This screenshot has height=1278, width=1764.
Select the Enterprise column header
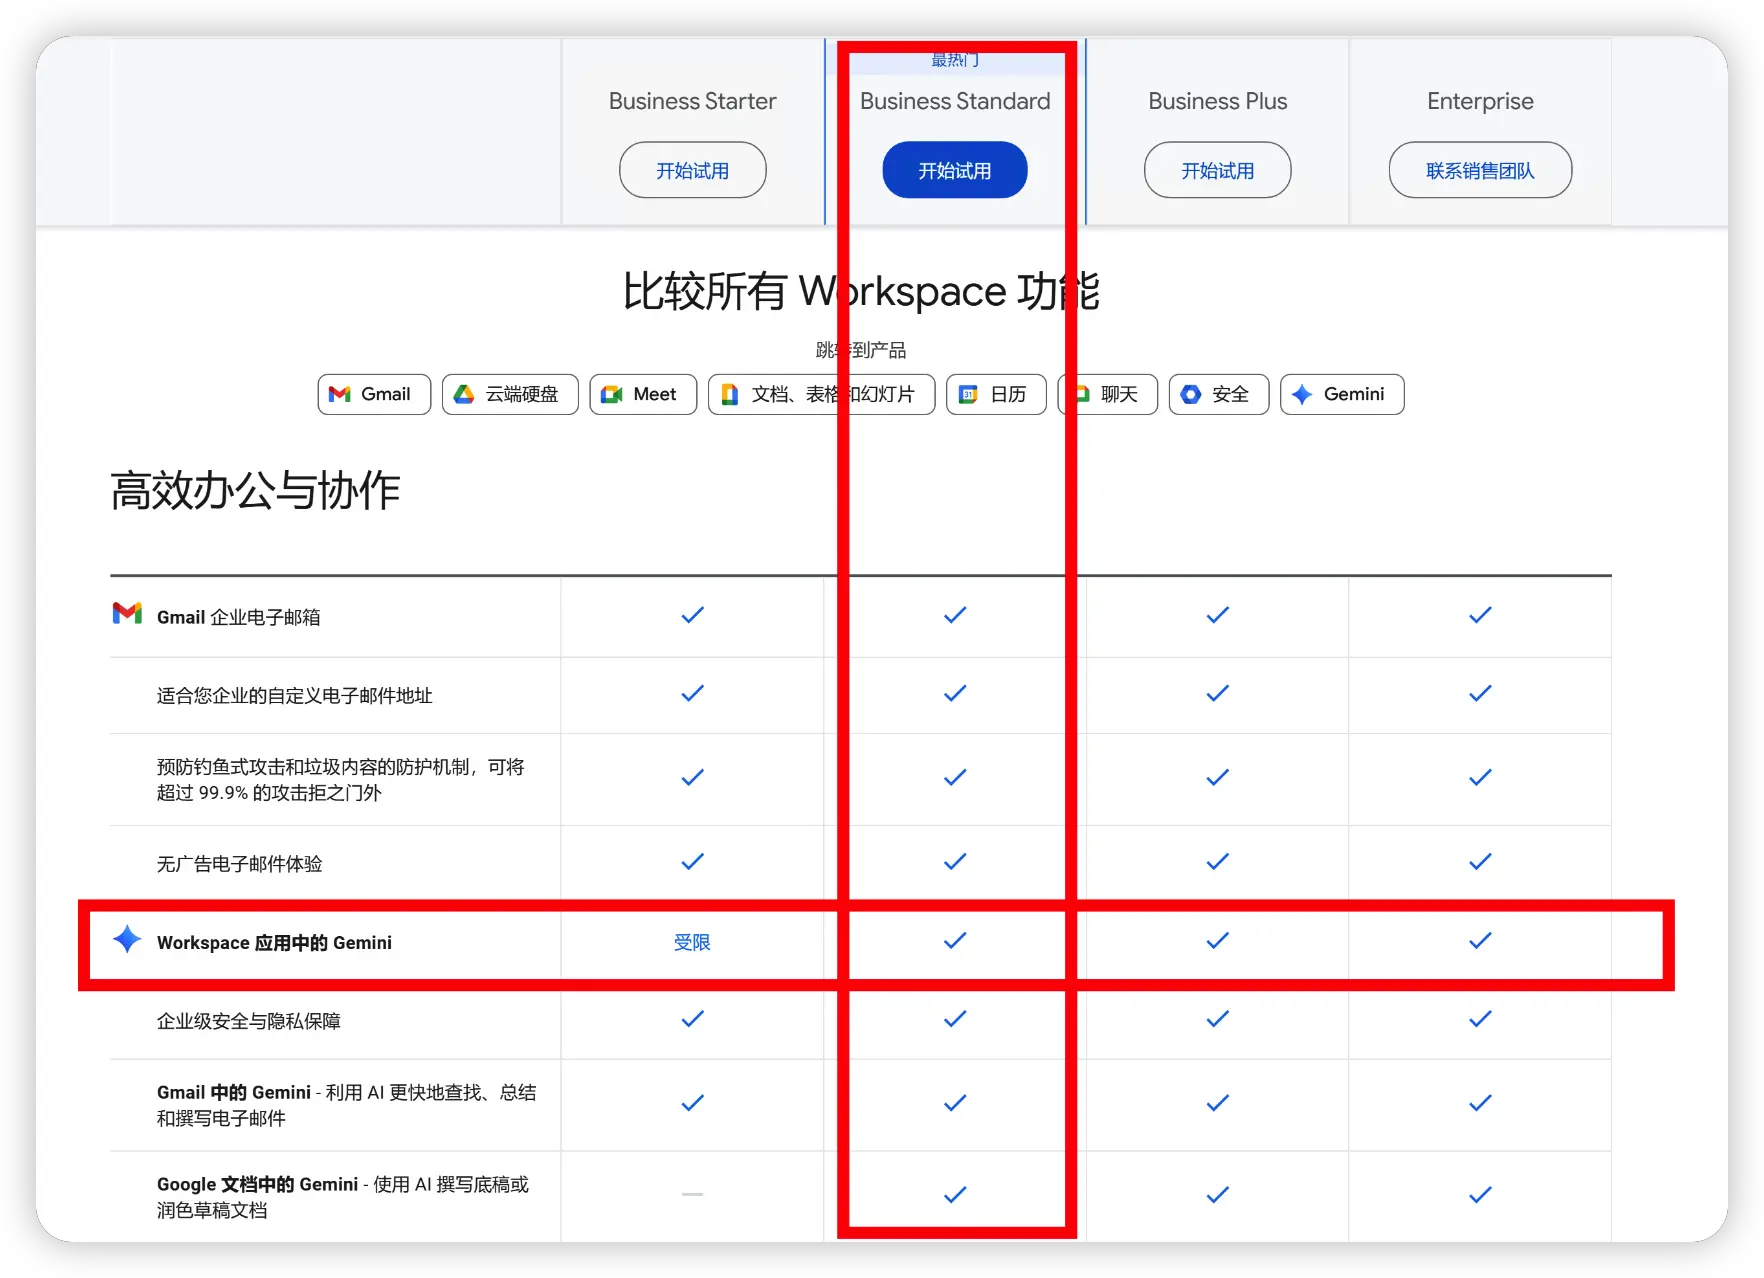pyautogui.click(x=1479, y=101)
